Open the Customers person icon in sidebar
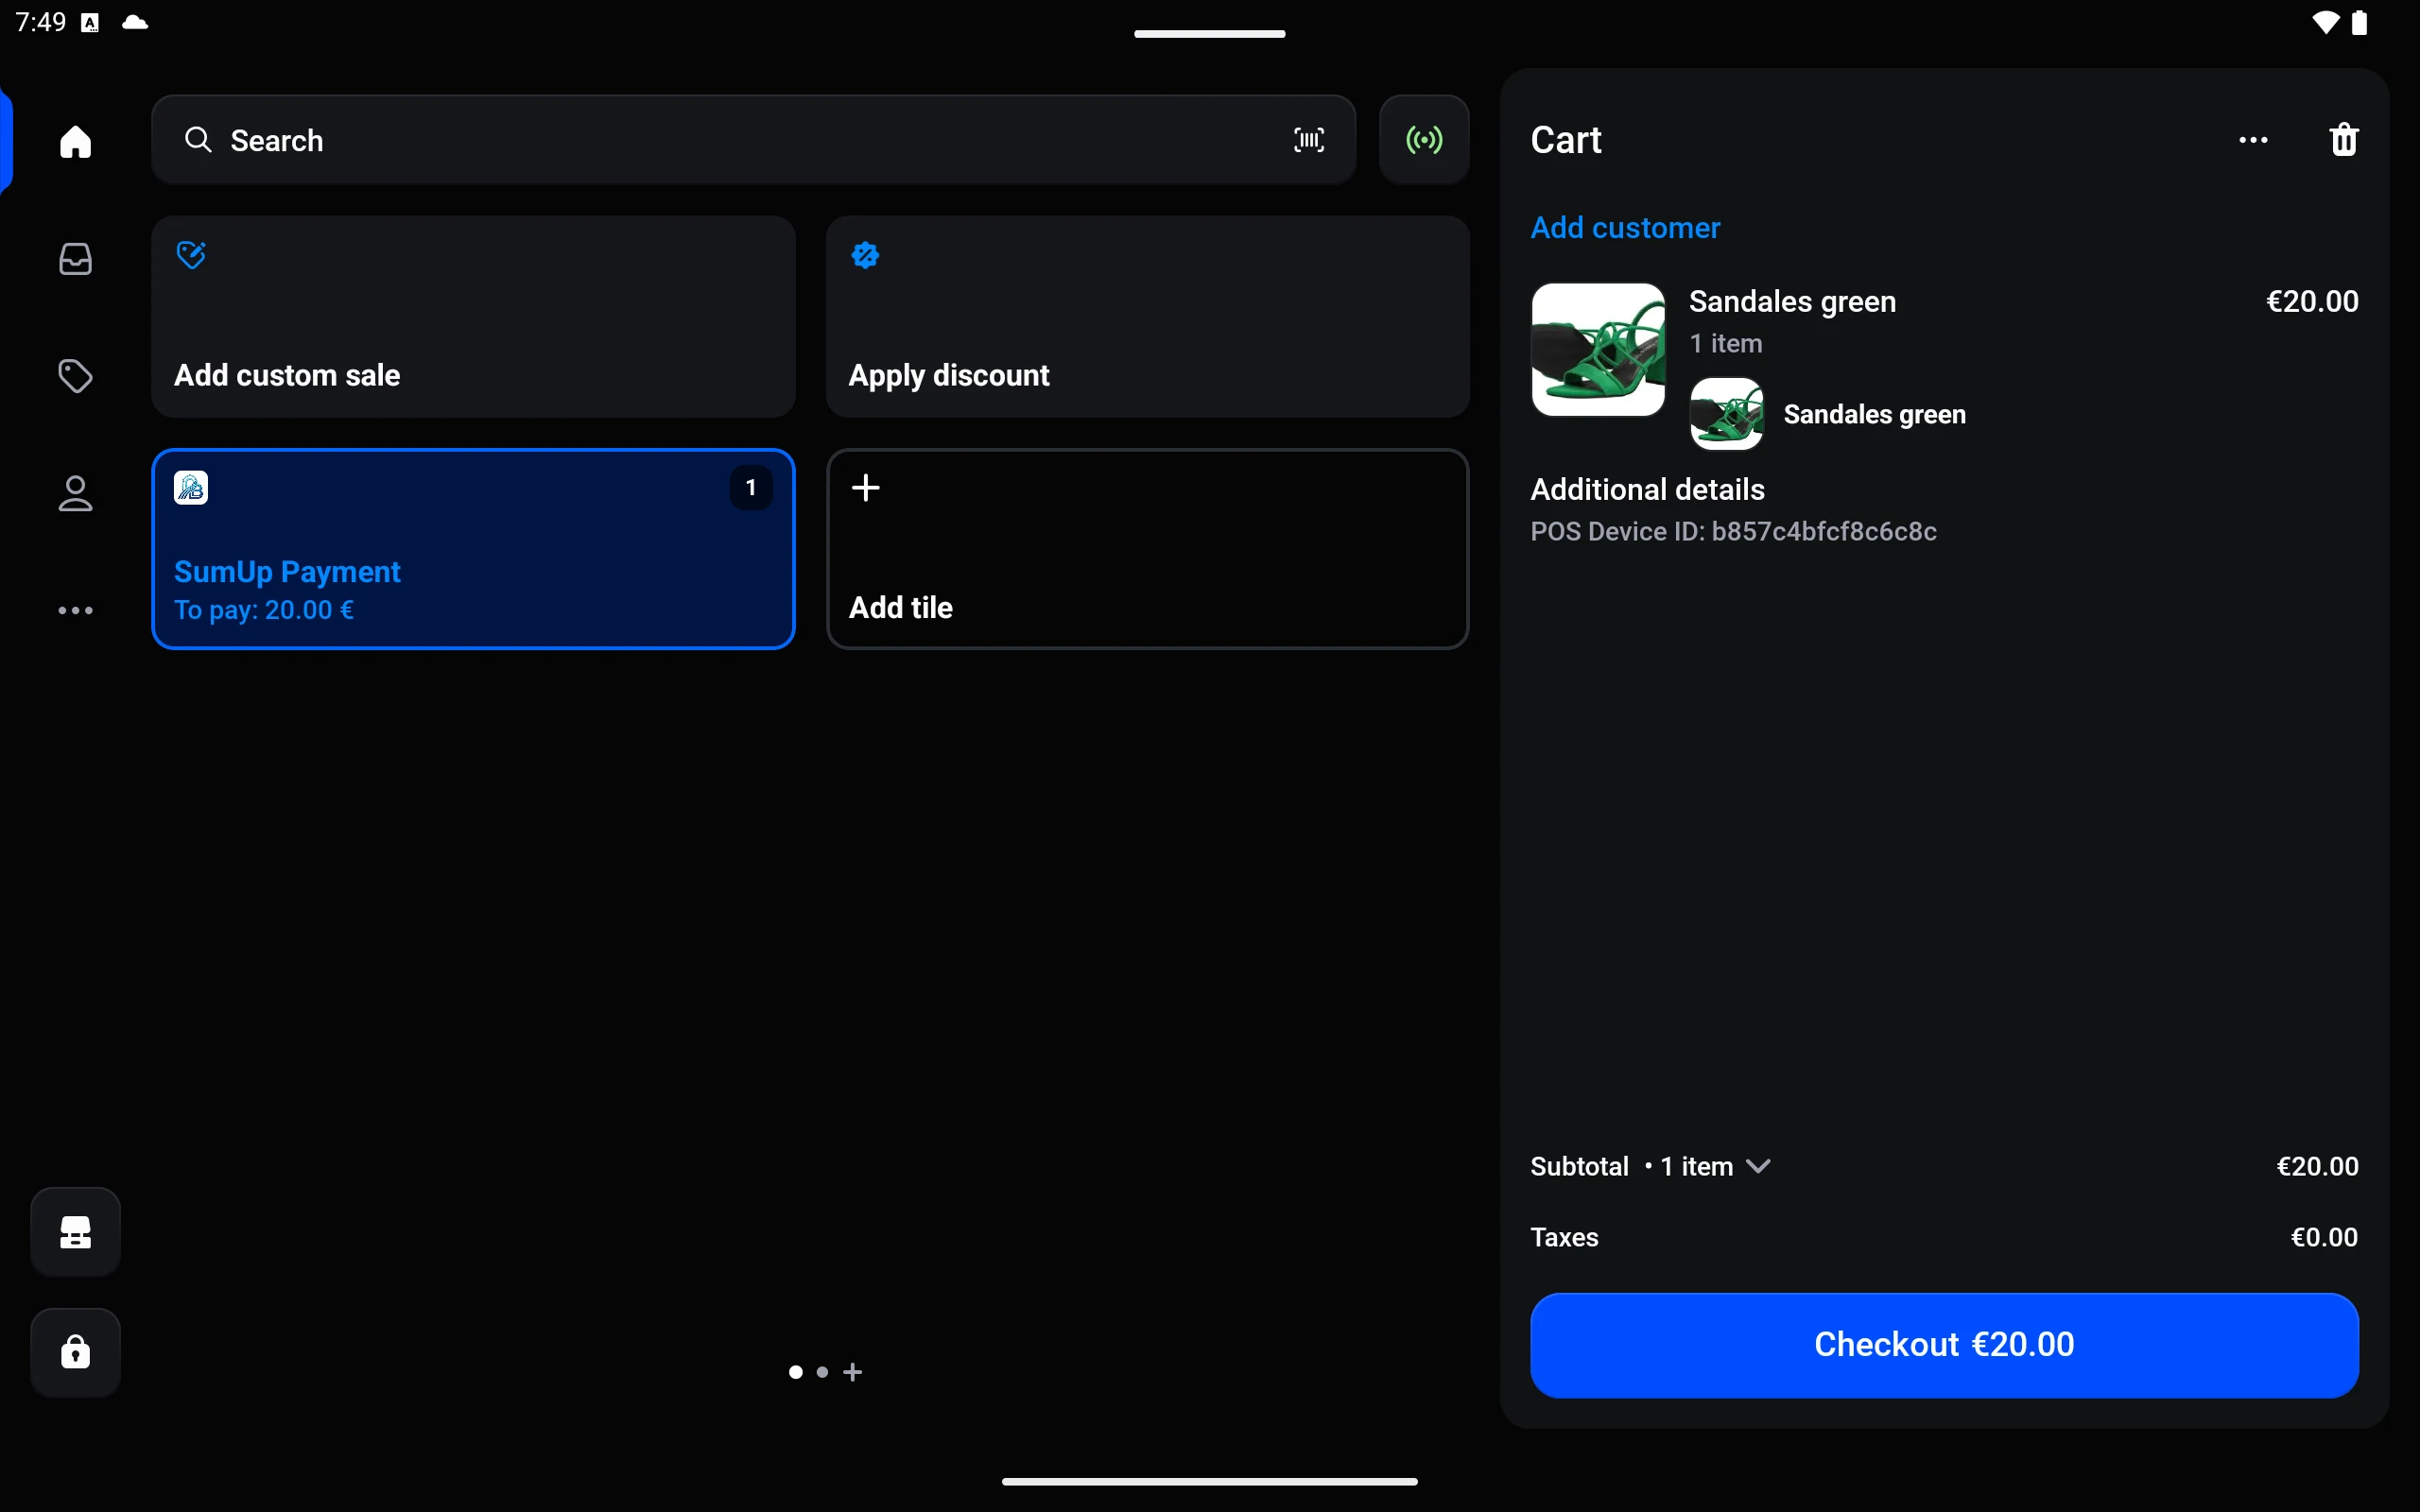Image resolution: width=2420 pixels, height=1512 pixels. click(75, 493)
